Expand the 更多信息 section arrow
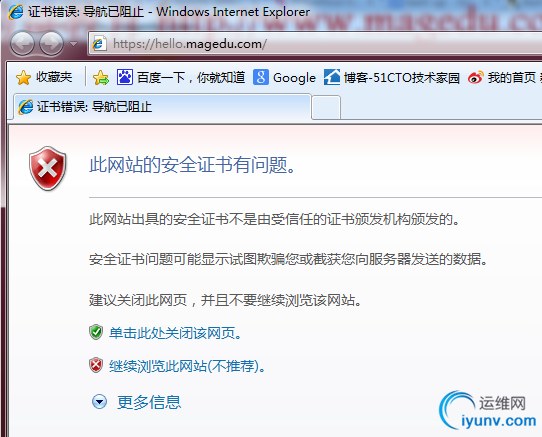The image size is (542, 437). coord(100,402)
